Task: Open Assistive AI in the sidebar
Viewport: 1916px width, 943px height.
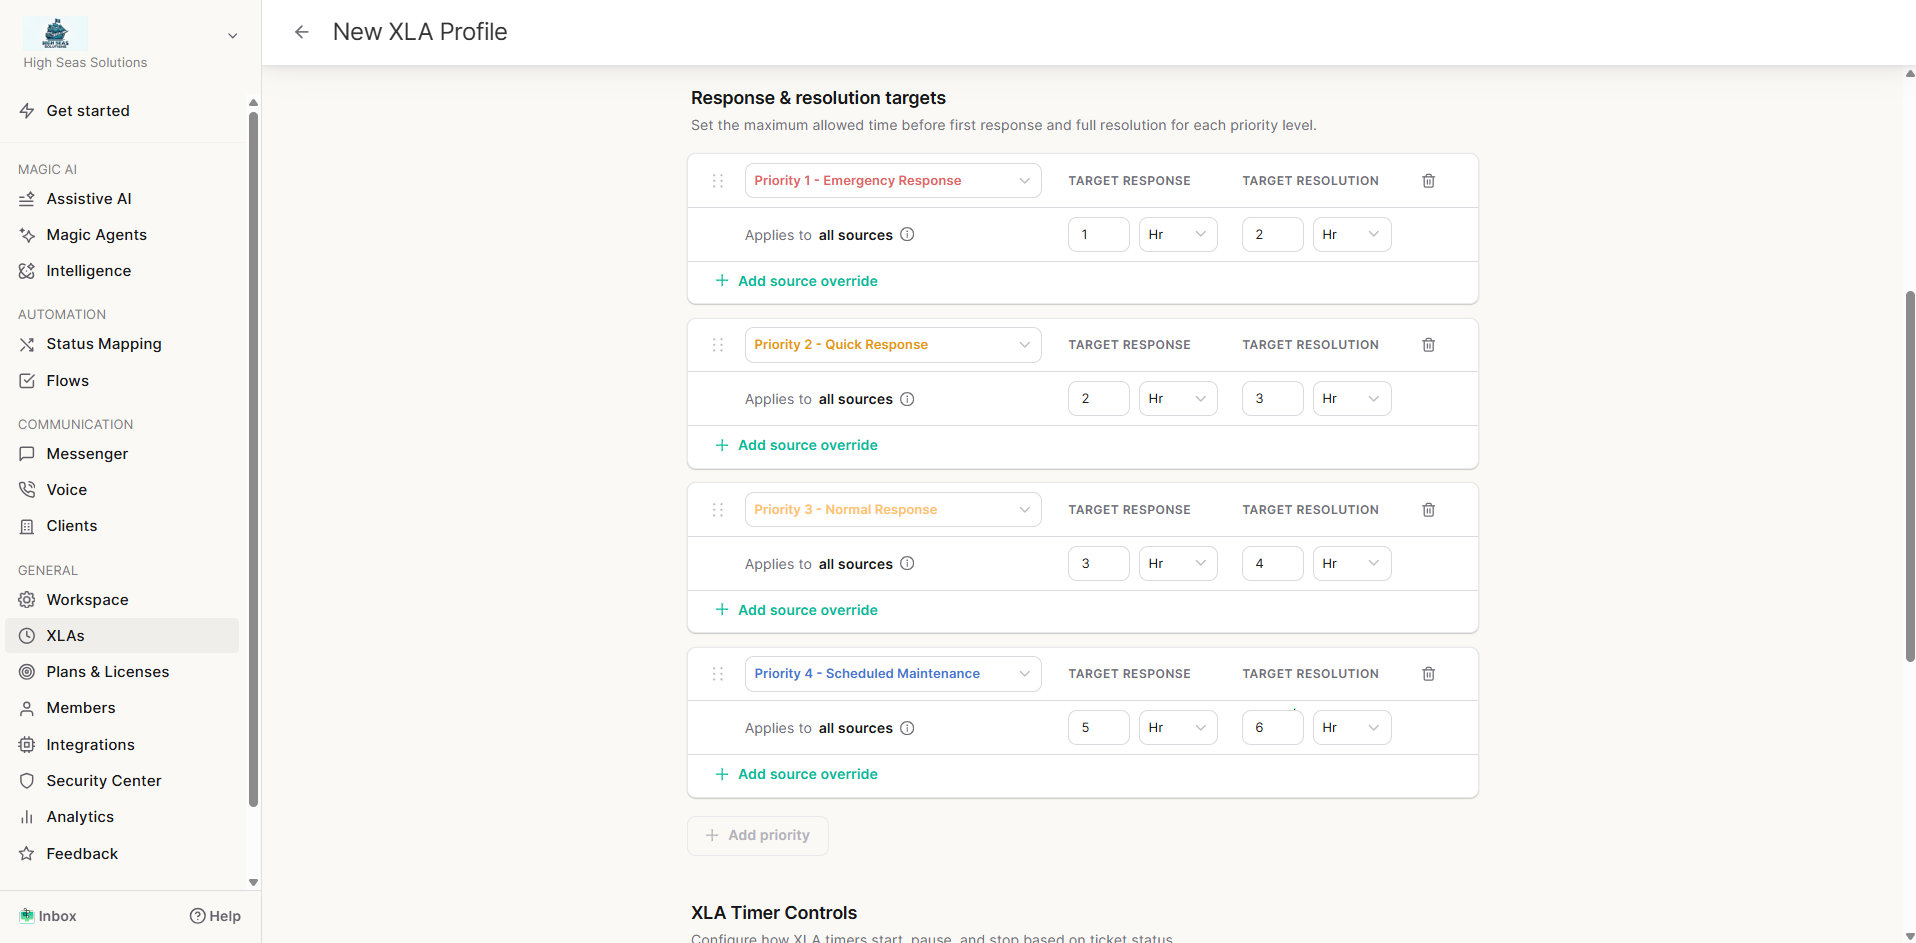Action: [x=122, y=199]
